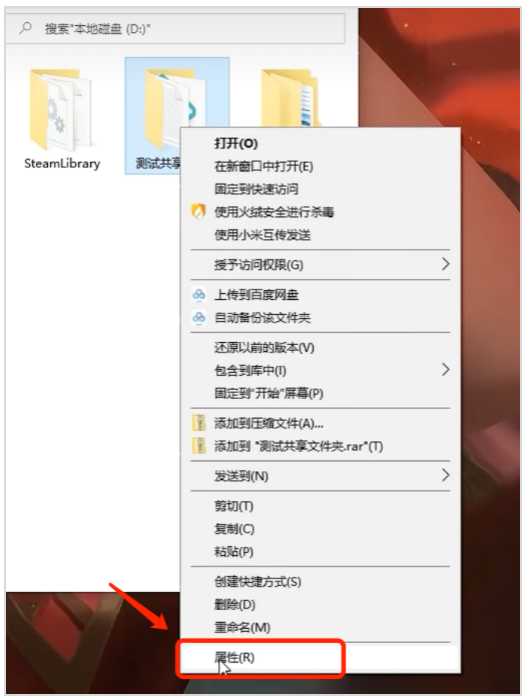Click the 测试共享文件夹.rar archive icon
524x700 pixels.
click(x=199, y=446)
